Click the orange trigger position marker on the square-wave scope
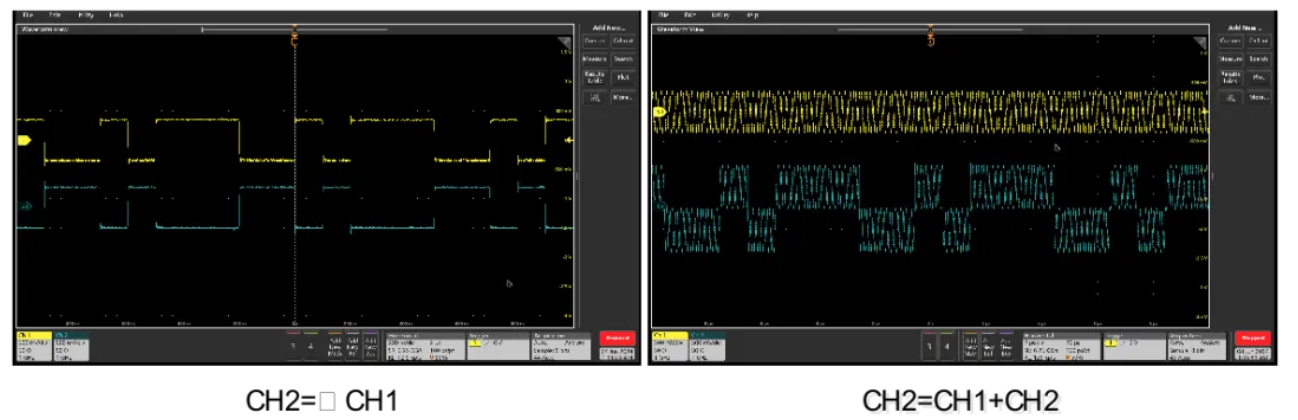Image resolution: width=1298 pixels, height=420 pixels. click(294, 40)
